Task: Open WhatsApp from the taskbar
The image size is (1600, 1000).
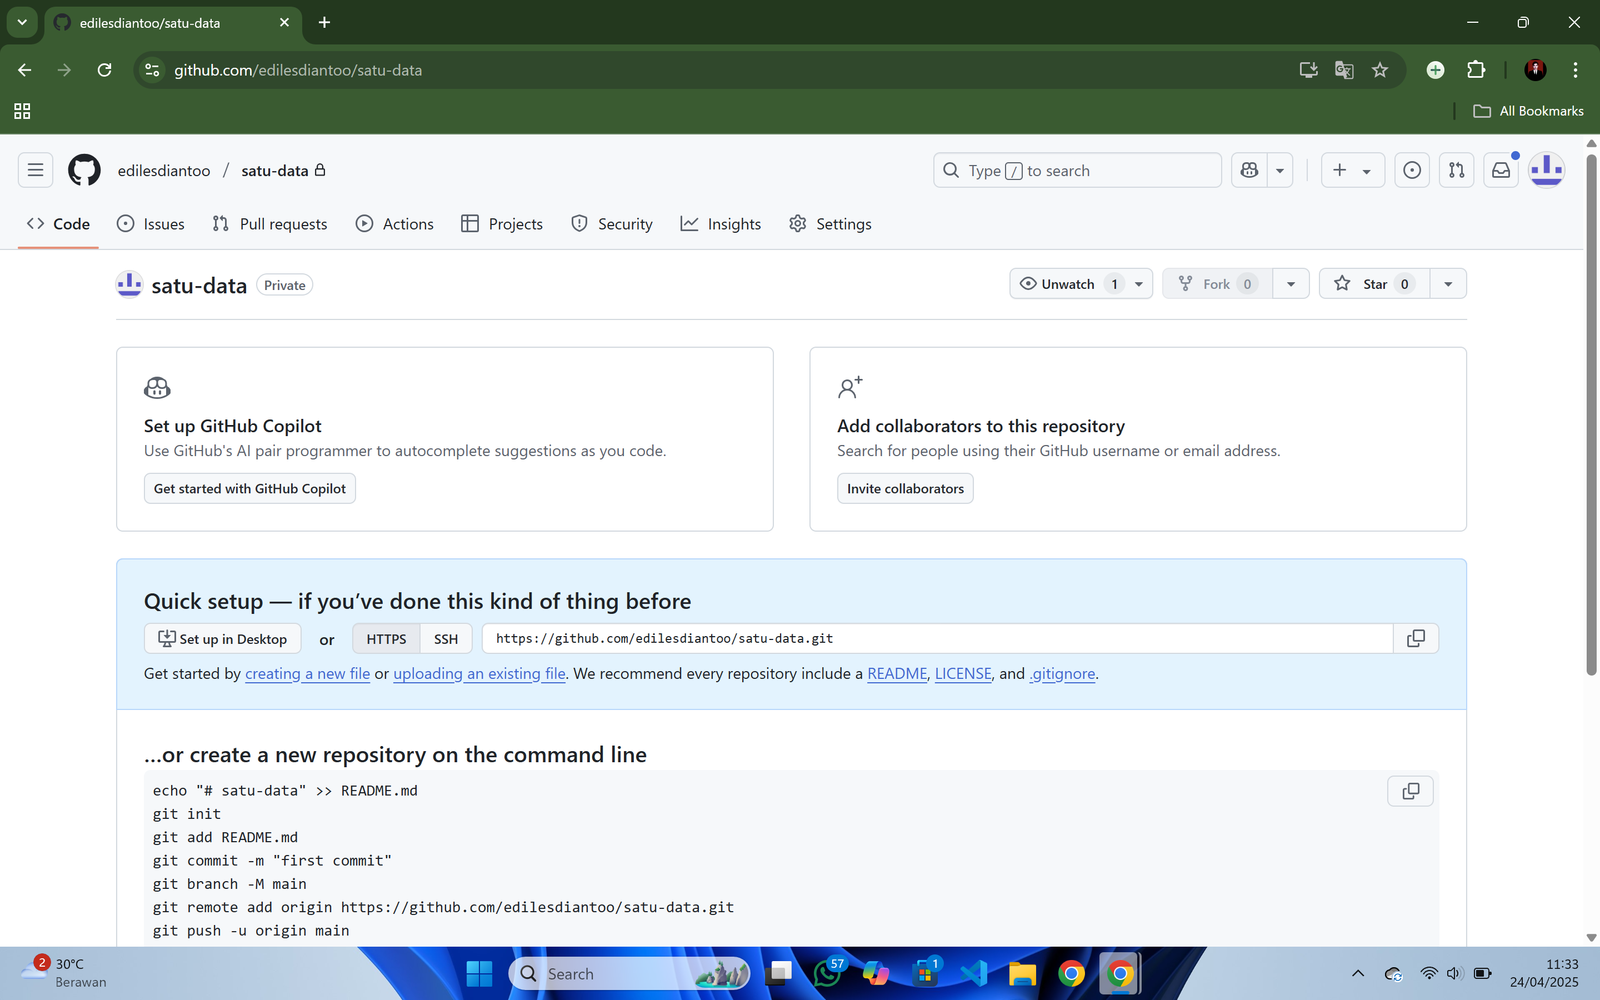Action: [828, 974]
